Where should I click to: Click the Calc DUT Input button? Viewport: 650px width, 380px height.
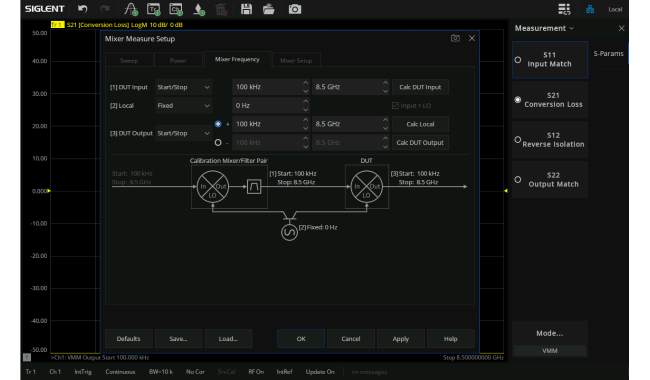pyautogui.click(x=420, y=87)
